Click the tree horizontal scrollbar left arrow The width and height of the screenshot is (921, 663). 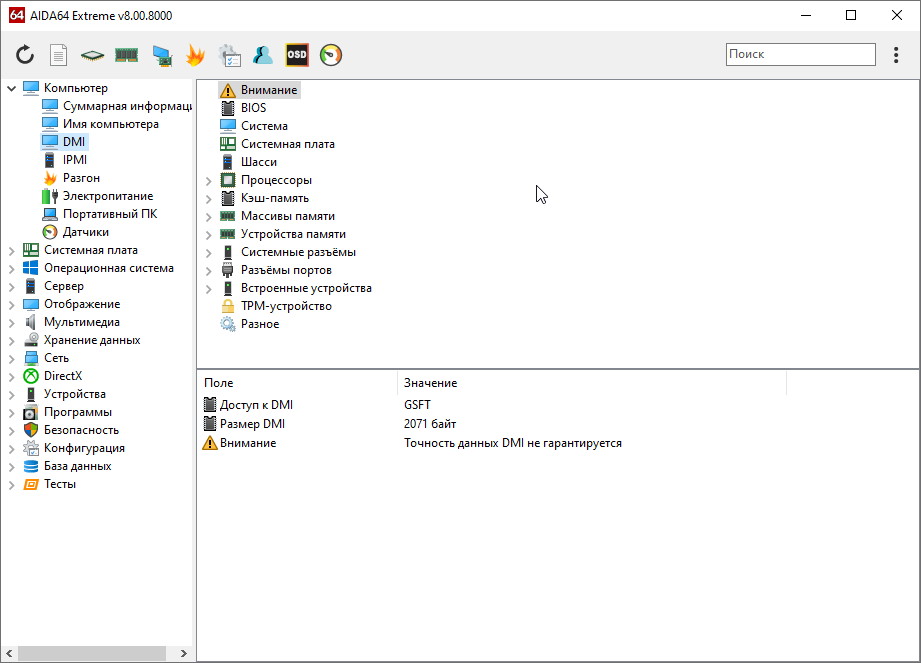pyautogui.click(x=9, y=653)
